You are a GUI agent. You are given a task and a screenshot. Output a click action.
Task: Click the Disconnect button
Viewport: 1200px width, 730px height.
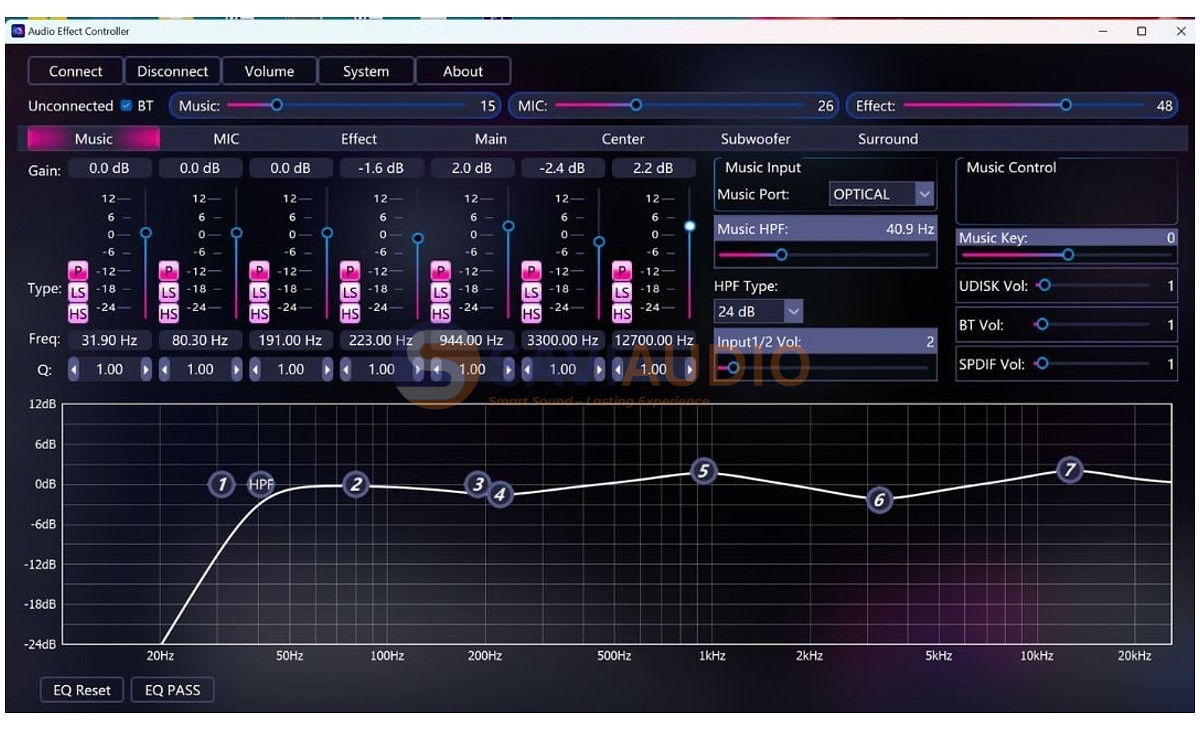click(172, 71)
